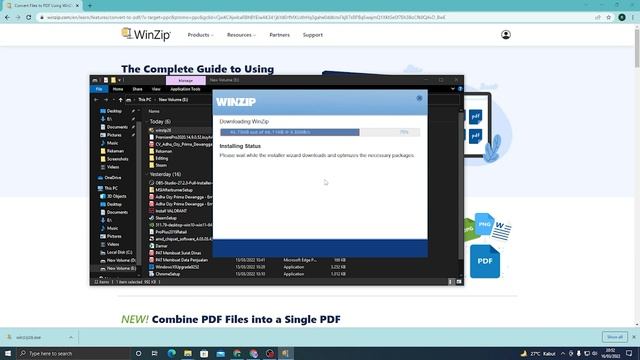
Task: Bookmark this page with star icon
Action: [609, 18]
